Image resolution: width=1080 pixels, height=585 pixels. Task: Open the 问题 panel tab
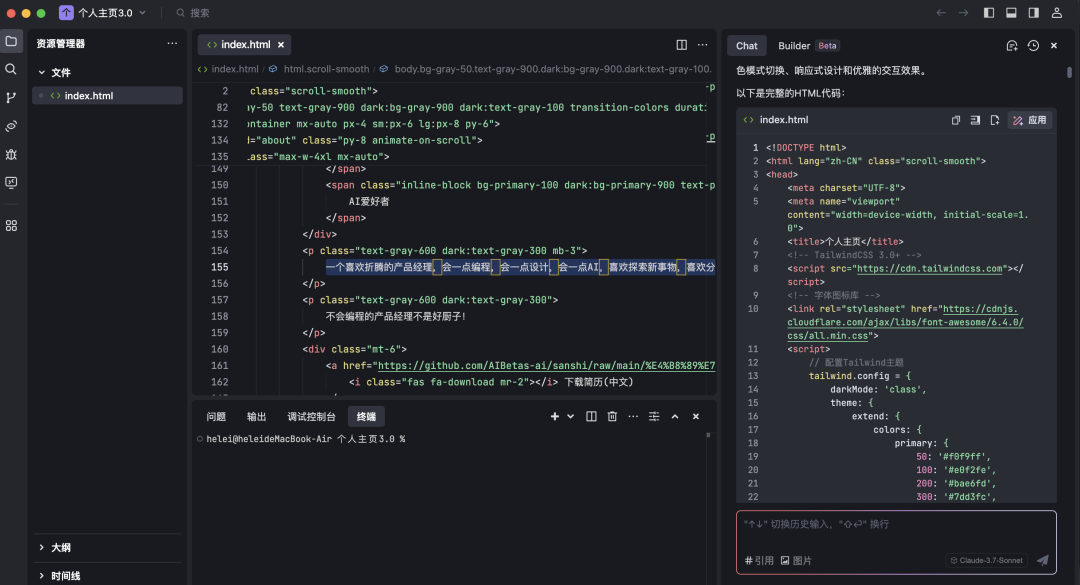click(x=216, y=416)
